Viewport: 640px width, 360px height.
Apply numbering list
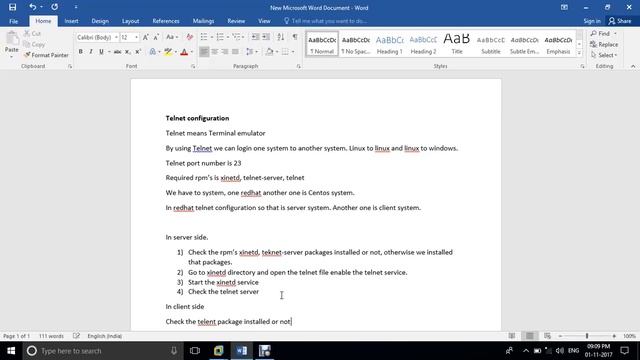[x=220, y=37]
